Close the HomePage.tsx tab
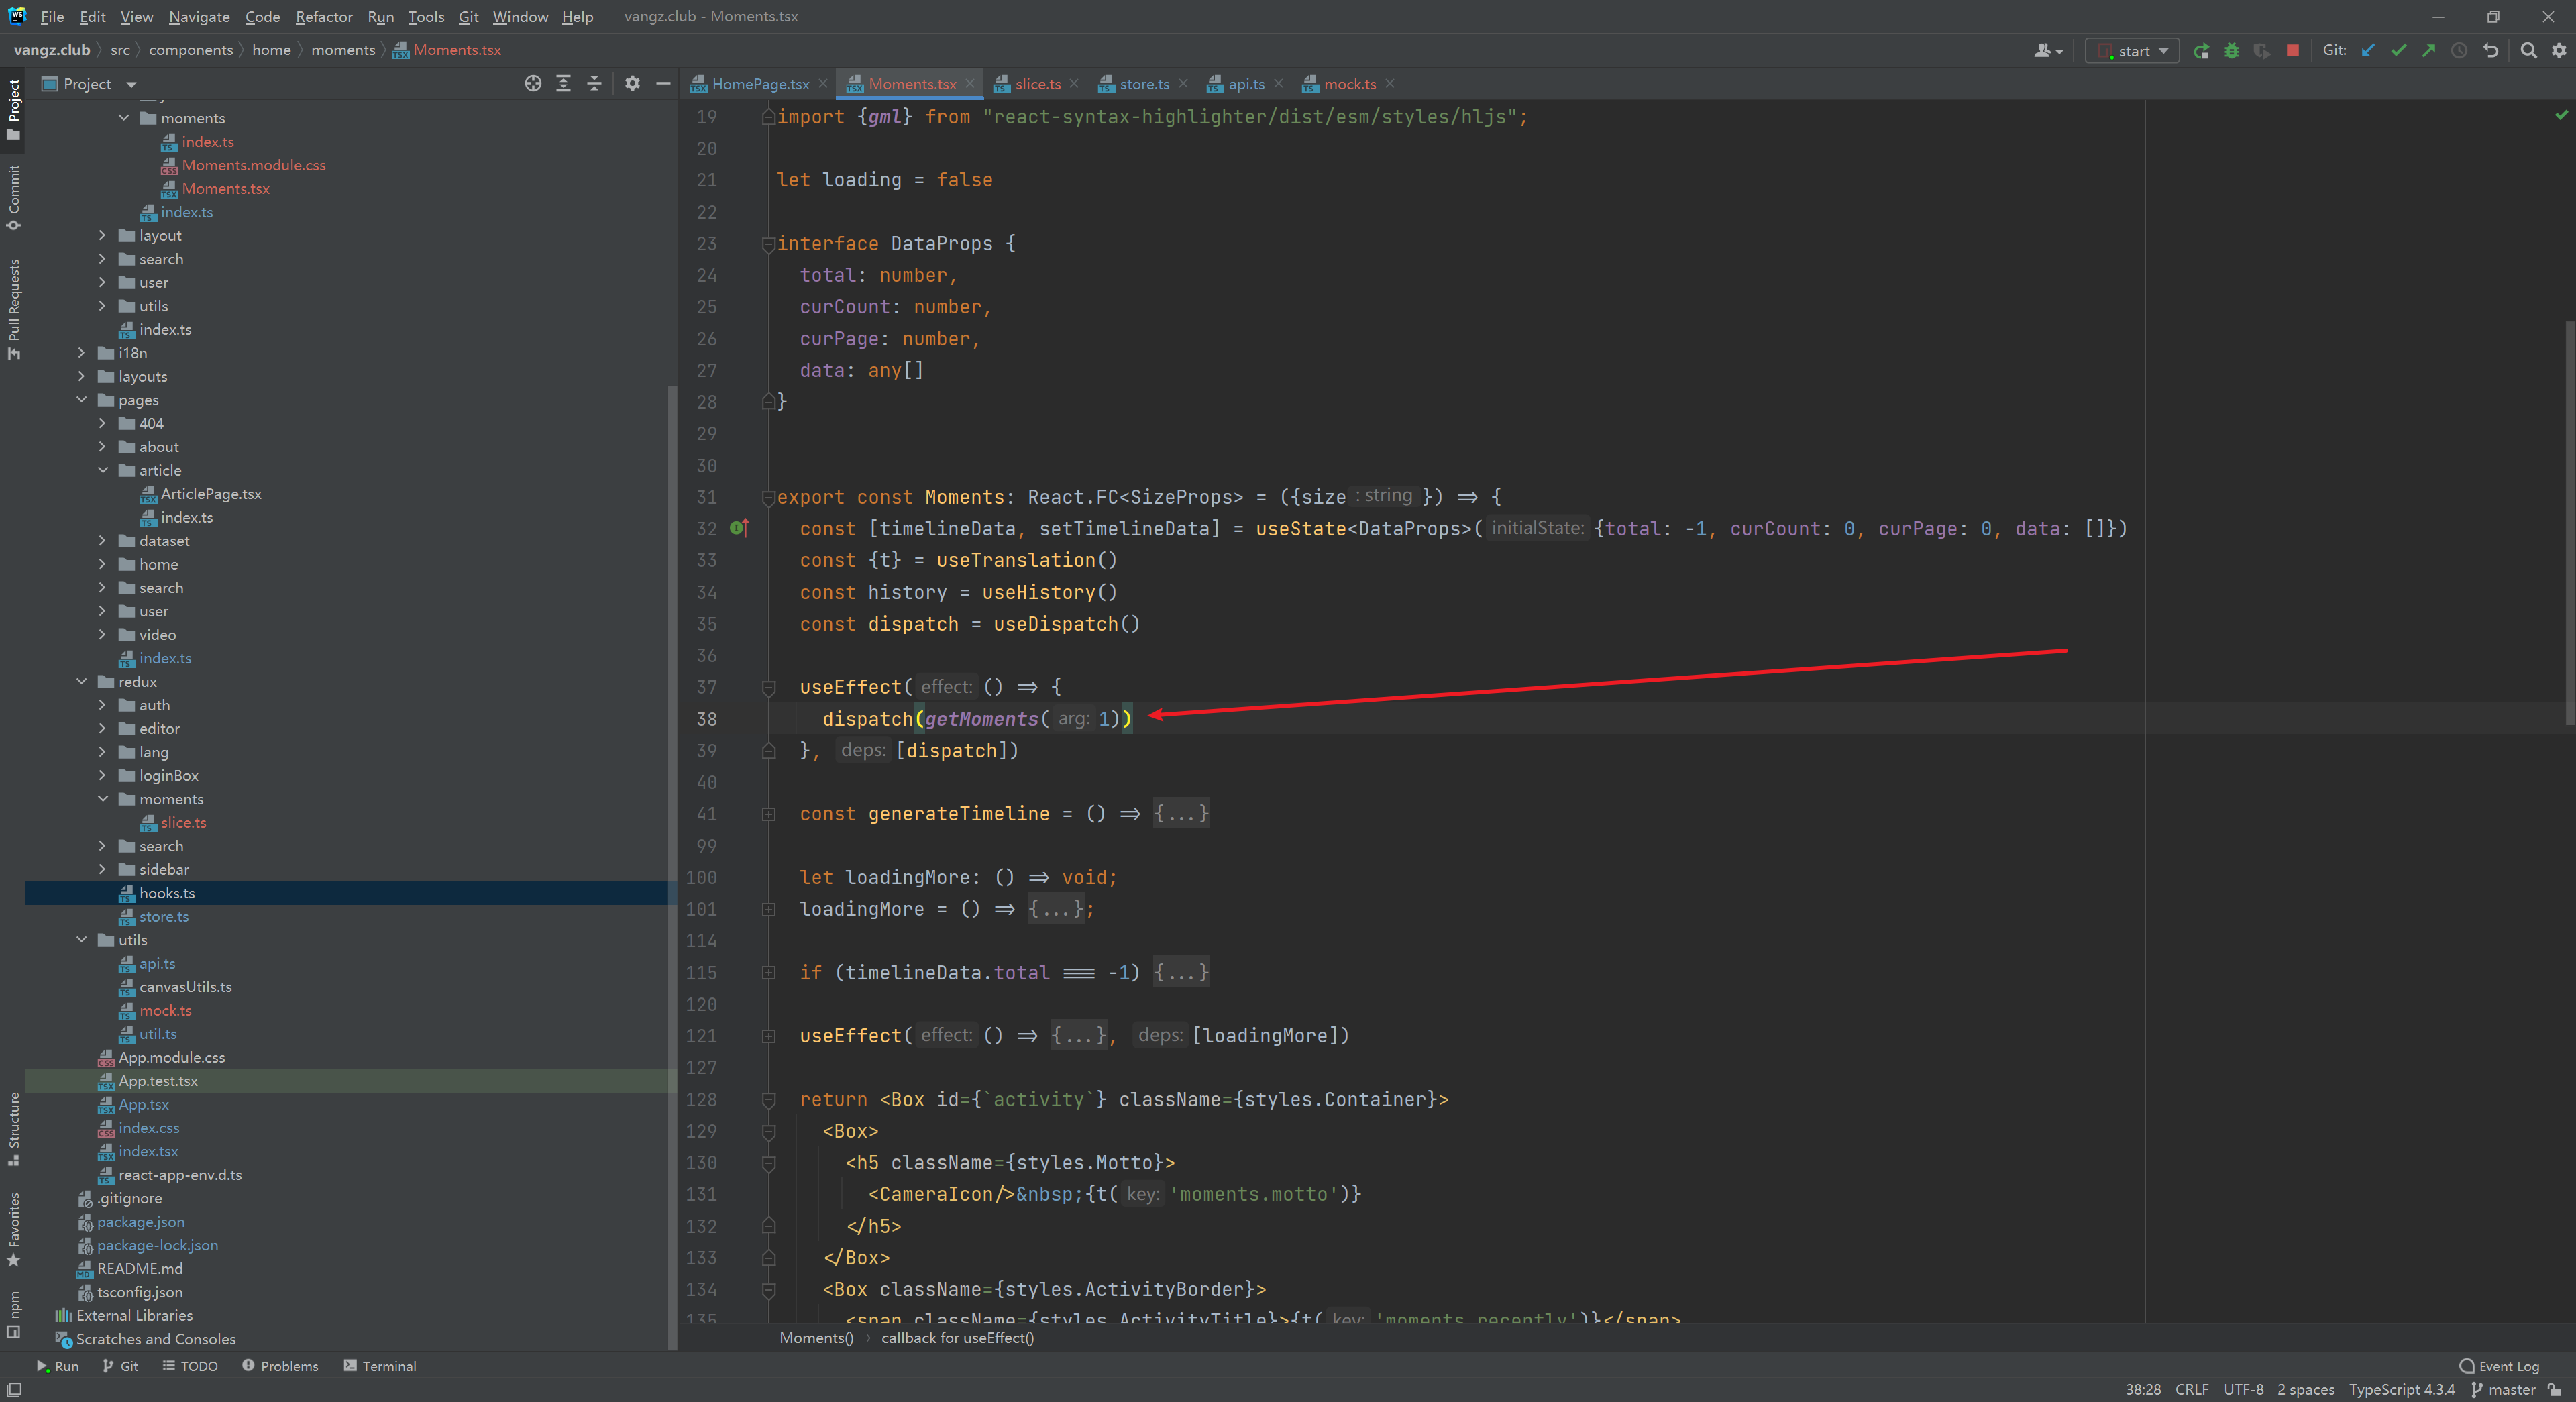The height and width of the screenshot is (1402, 2576). 823,84
